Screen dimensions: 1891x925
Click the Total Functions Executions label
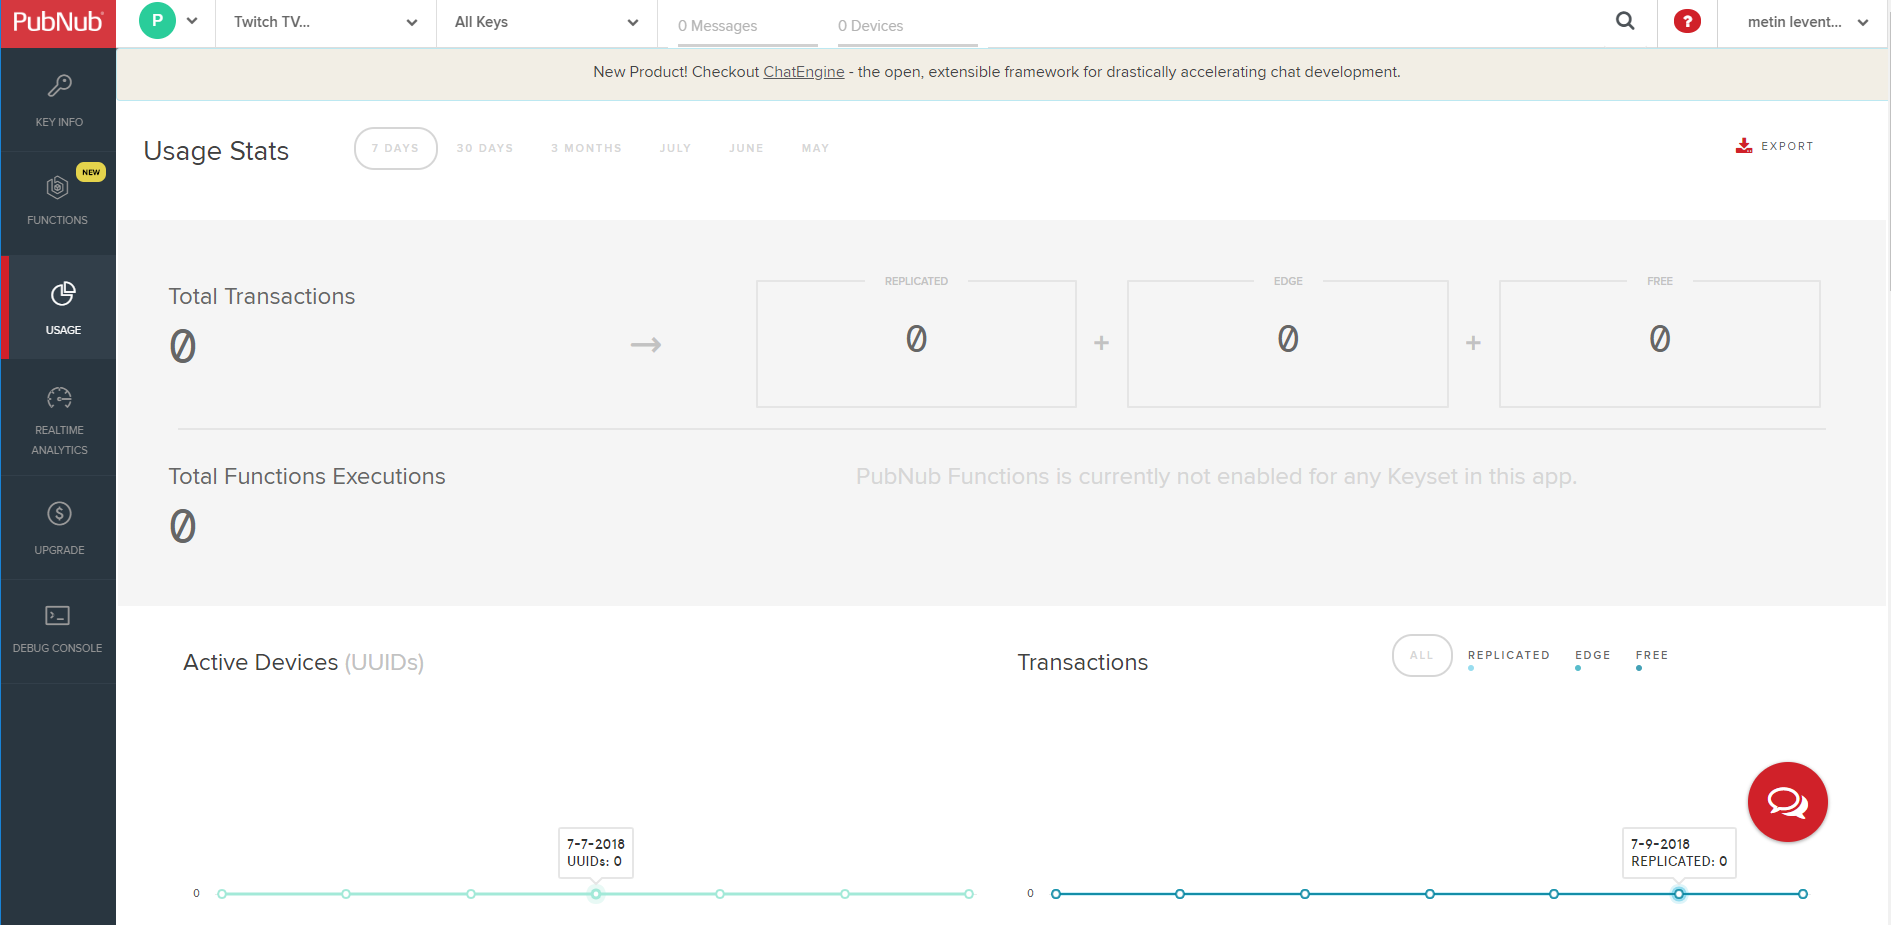coord(307,476)
